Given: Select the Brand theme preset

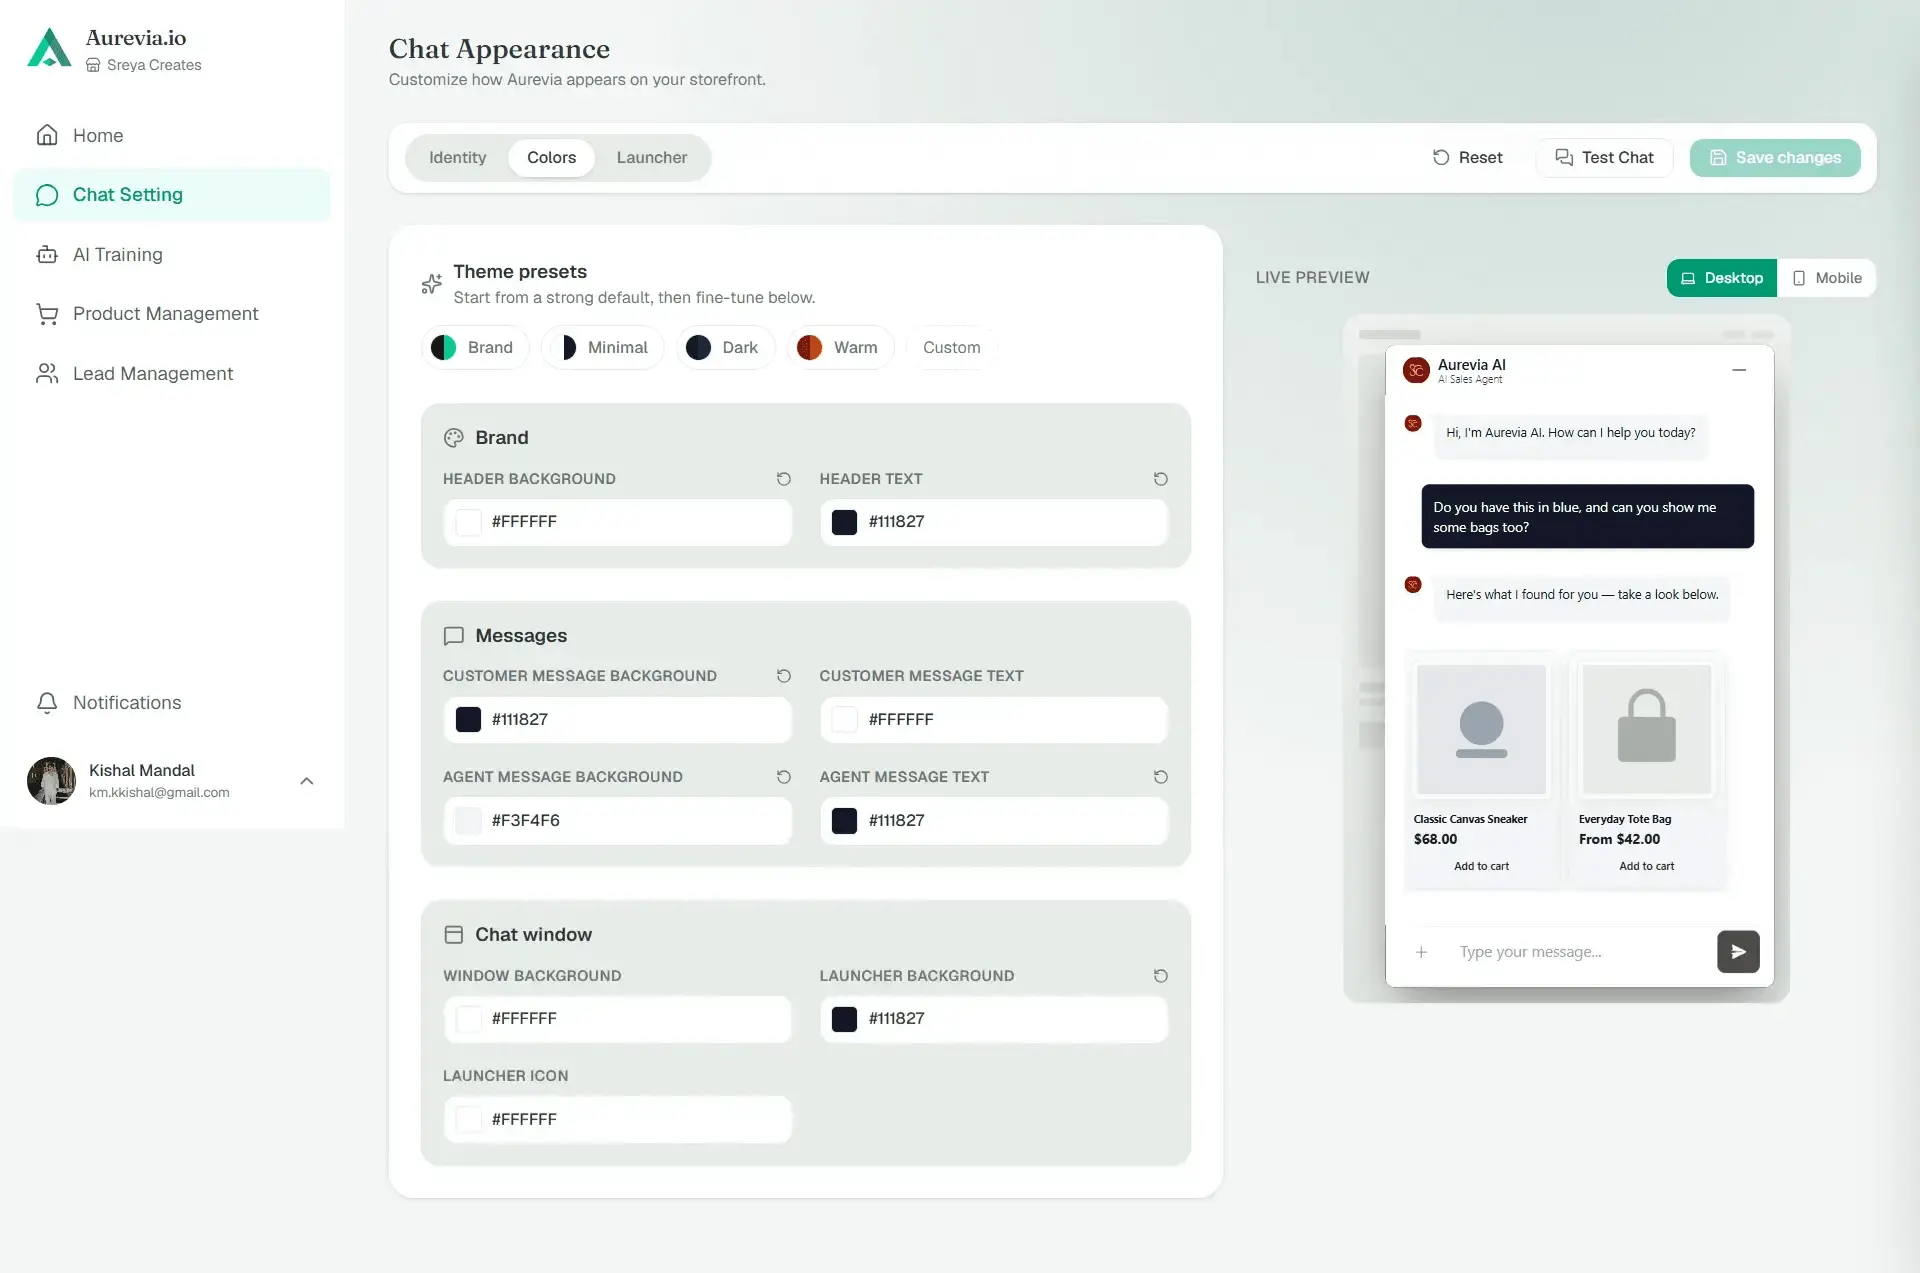Looking at the screenshot, I should (x=474, y=348).
